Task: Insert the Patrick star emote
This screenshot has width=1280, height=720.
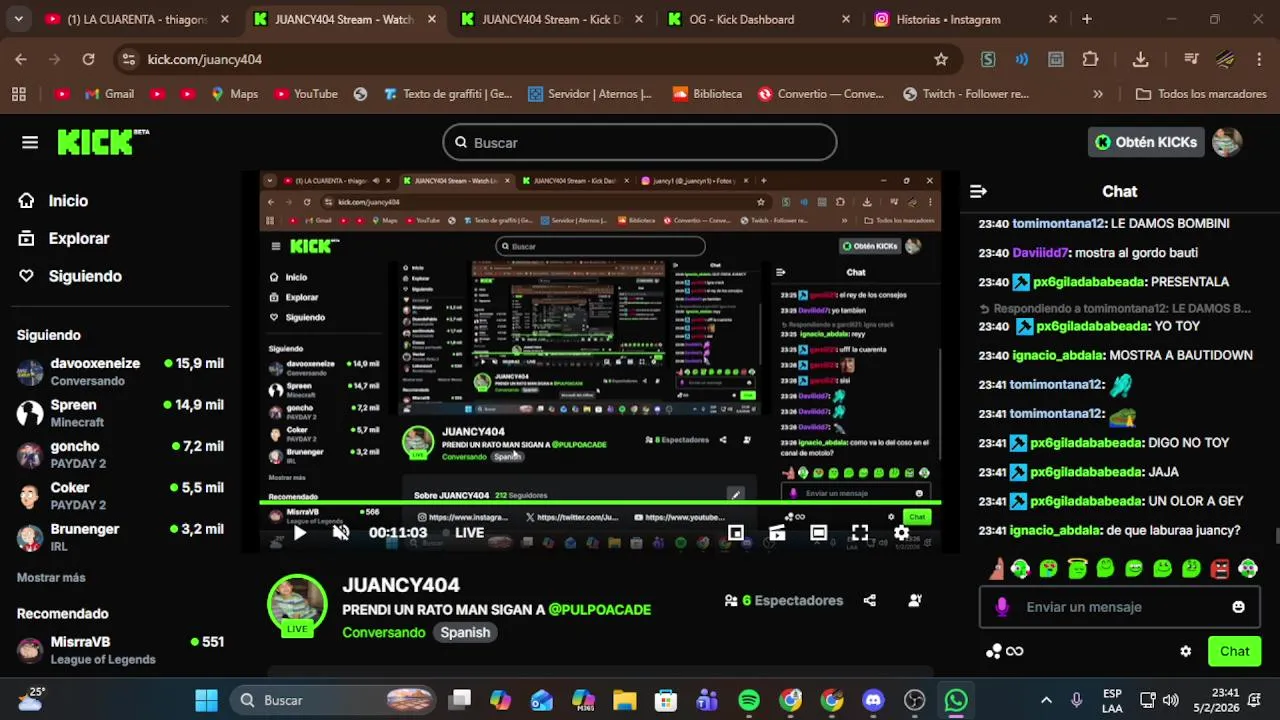Action: pyautogui.click(x=996, y=569)
